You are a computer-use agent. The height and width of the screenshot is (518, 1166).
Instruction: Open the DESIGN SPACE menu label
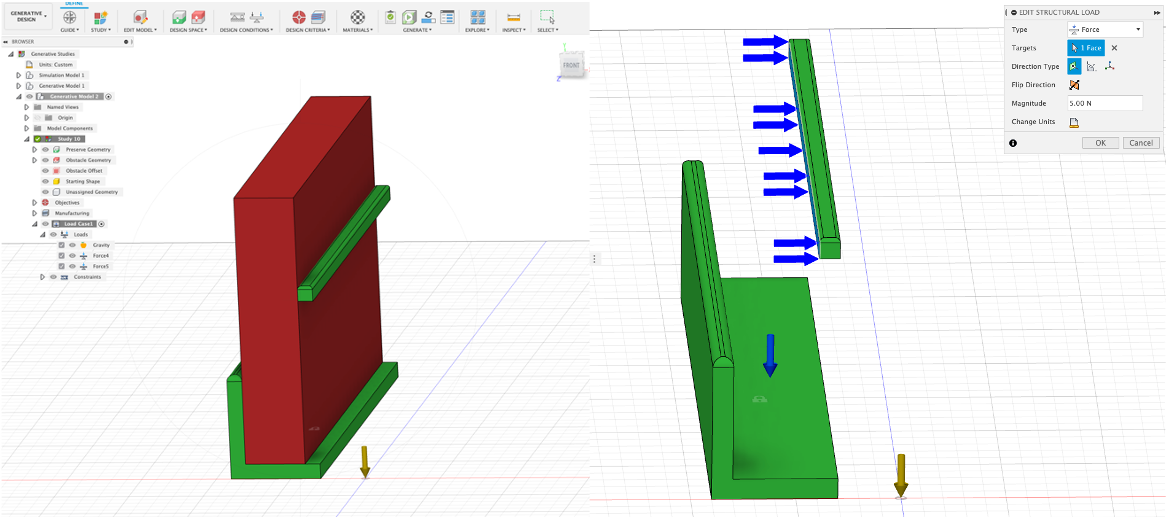point(189,30)
